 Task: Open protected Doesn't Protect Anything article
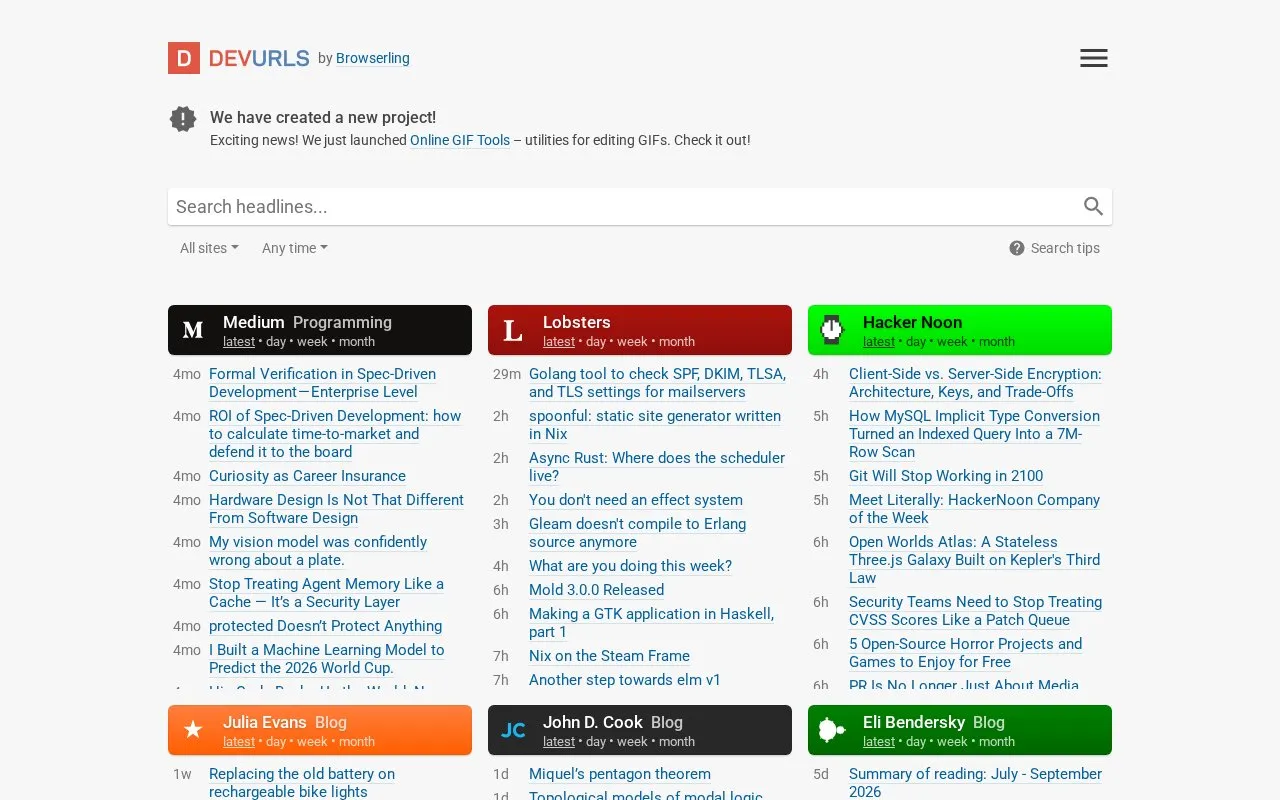(x=325, y=626)
